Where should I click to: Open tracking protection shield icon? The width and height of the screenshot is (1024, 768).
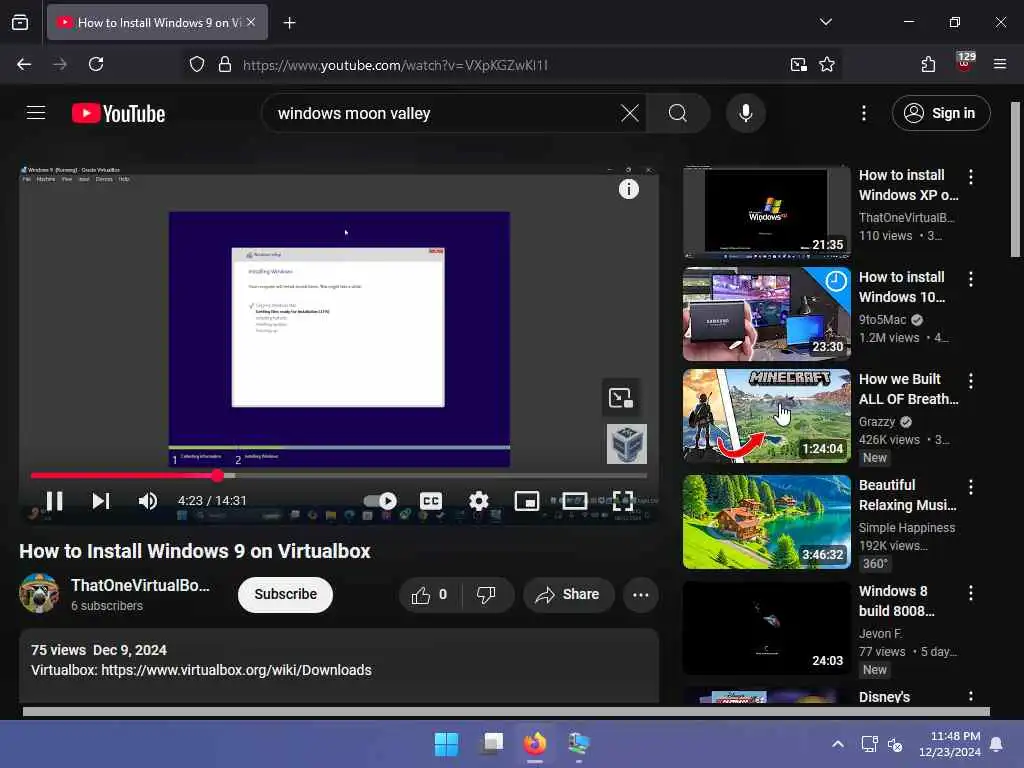coord(197,64)
